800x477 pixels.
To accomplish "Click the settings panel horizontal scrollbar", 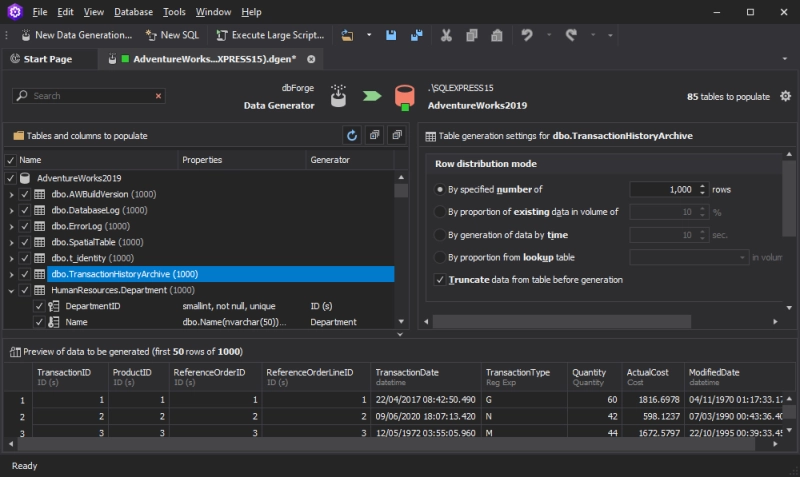I will [x=562, y=321].
